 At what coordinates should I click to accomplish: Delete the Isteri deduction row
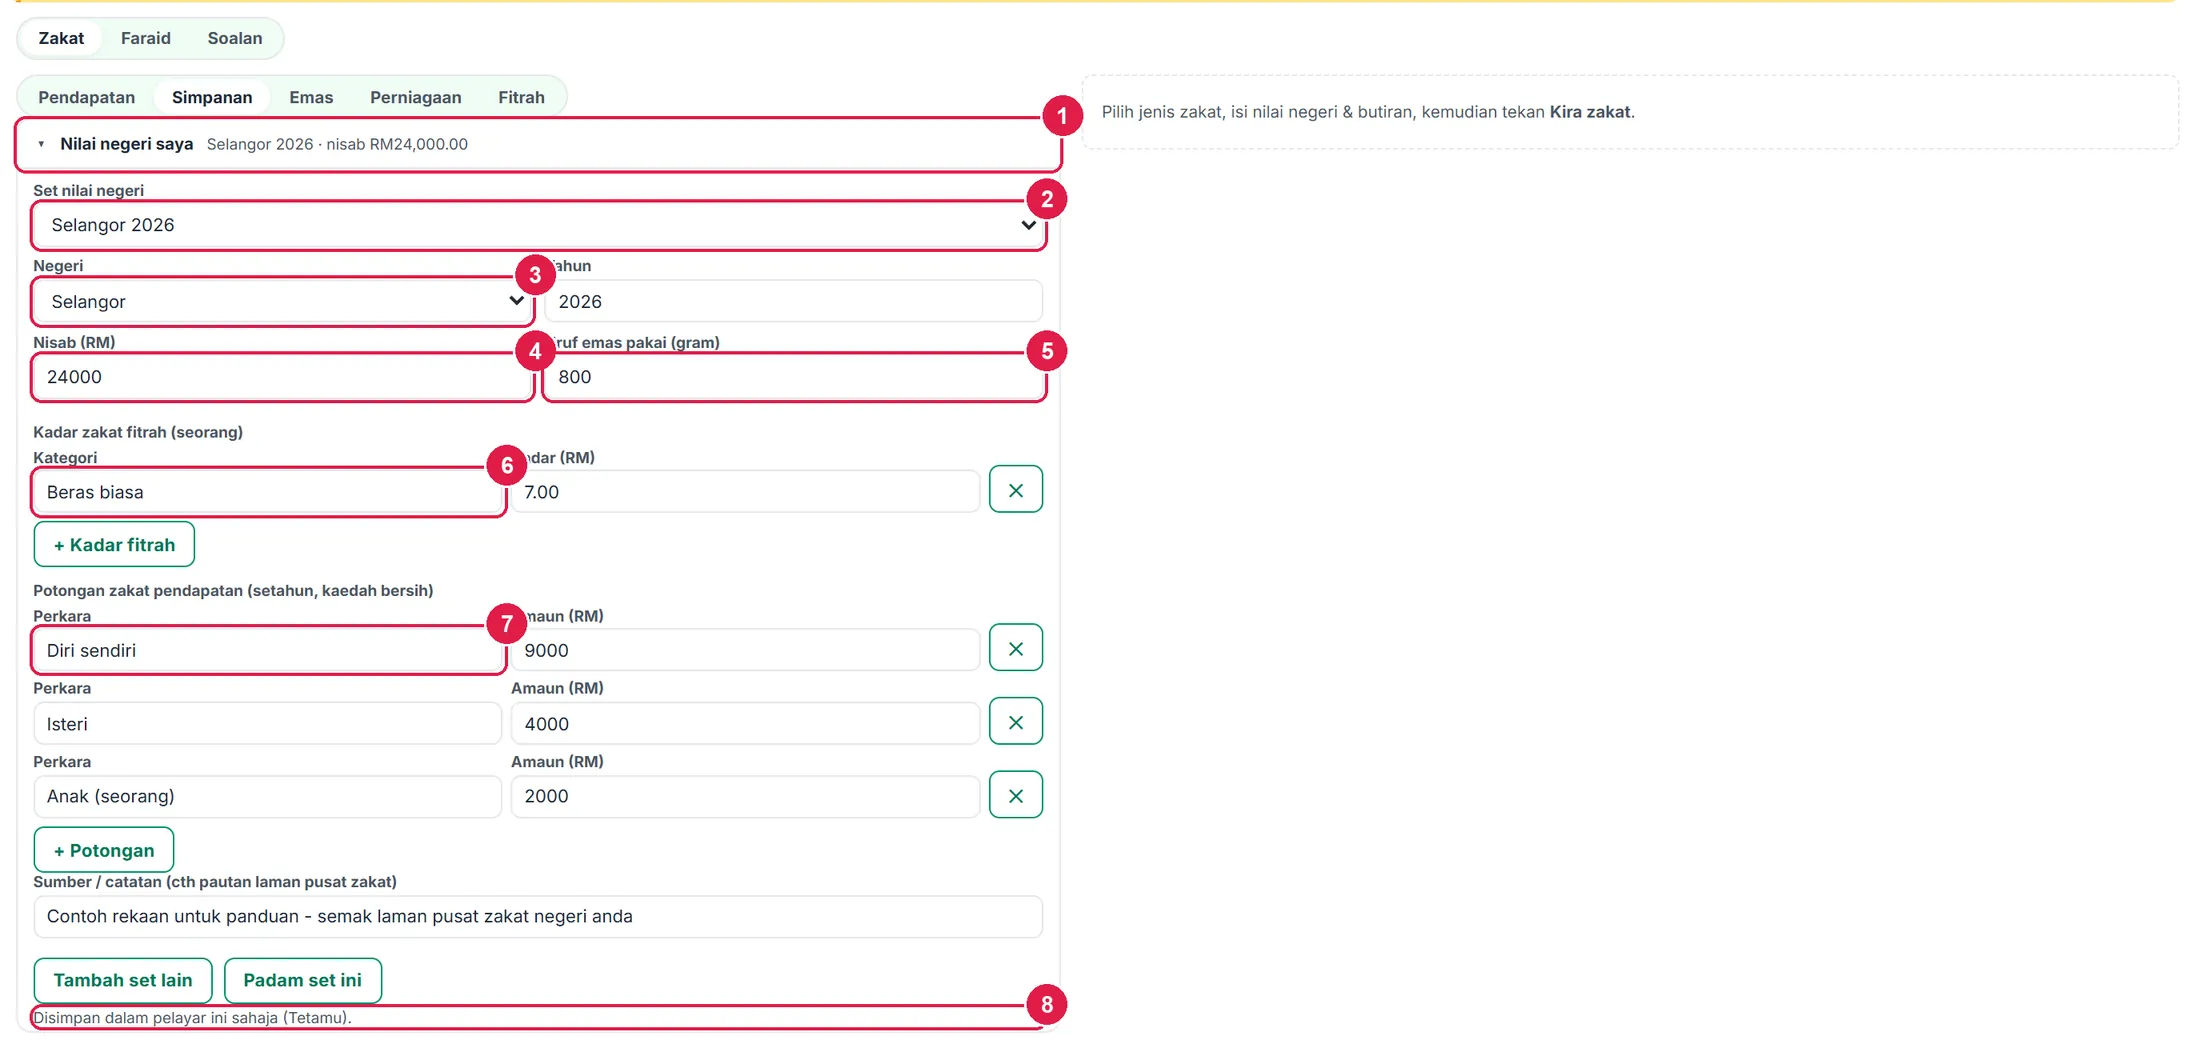point(1015,722)
